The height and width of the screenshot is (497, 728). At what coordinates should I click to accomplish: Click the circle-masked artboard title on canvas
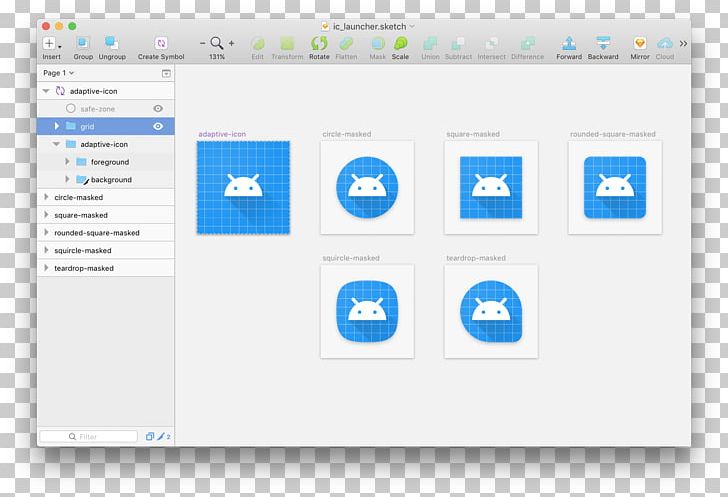[347, 134]
